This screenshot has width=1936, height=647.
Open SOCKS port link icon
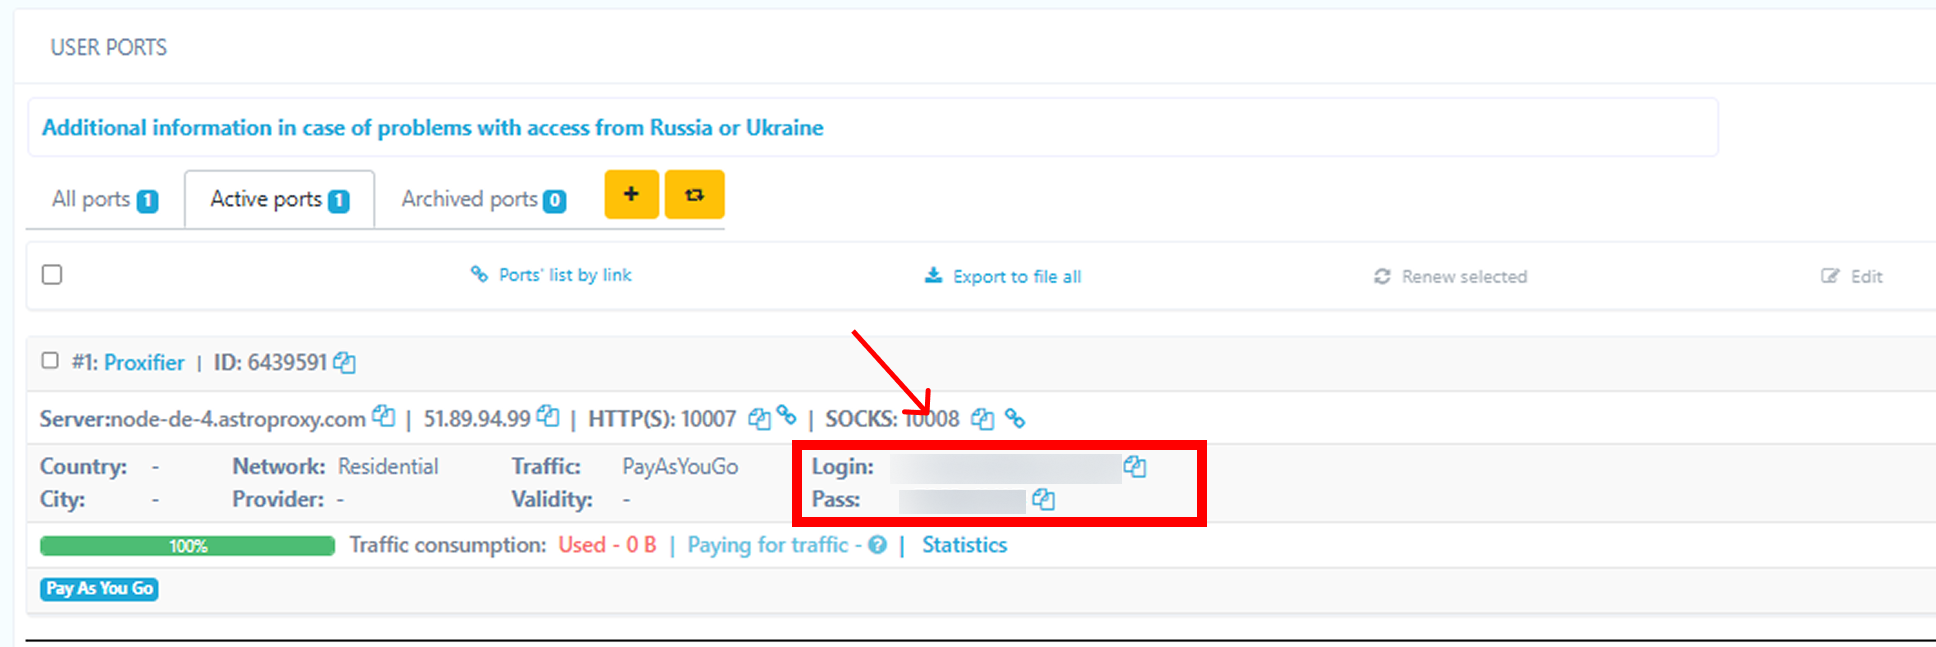[x=1015, y=418]
